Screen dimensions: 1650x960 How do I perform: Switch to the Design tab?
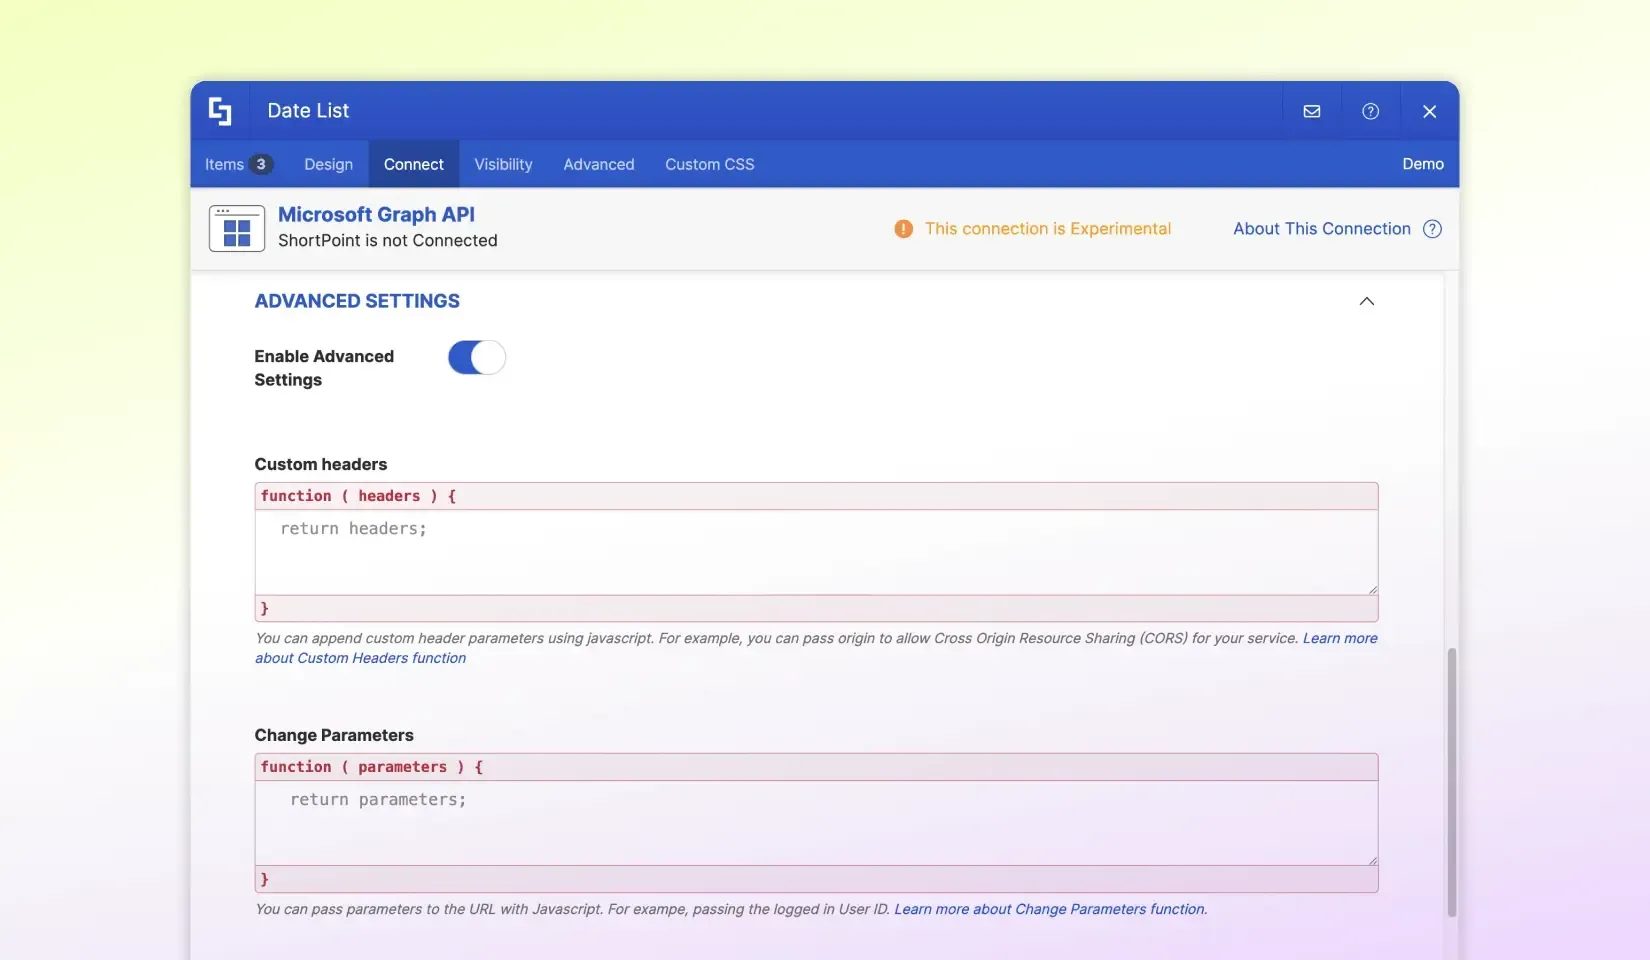pyautogui.click(x=328, y=164)
